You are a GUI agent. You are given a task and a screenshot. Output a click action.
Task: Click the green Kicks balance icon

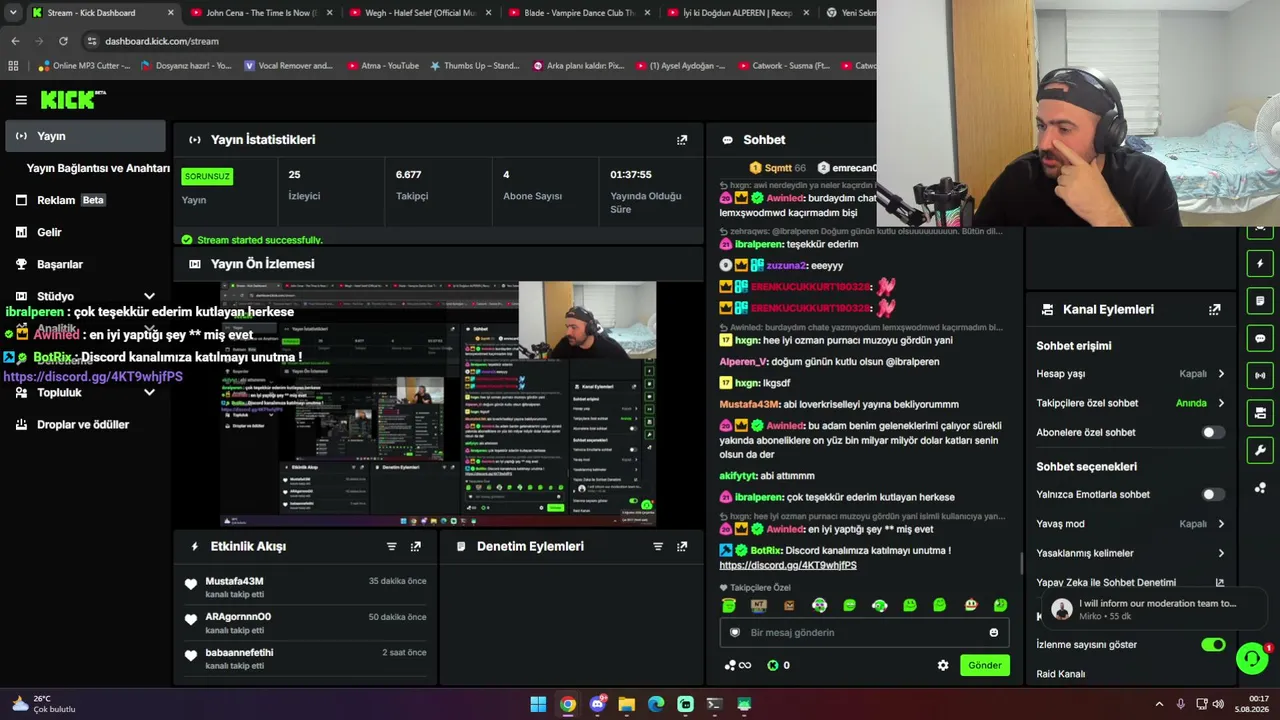pos(773,665)
